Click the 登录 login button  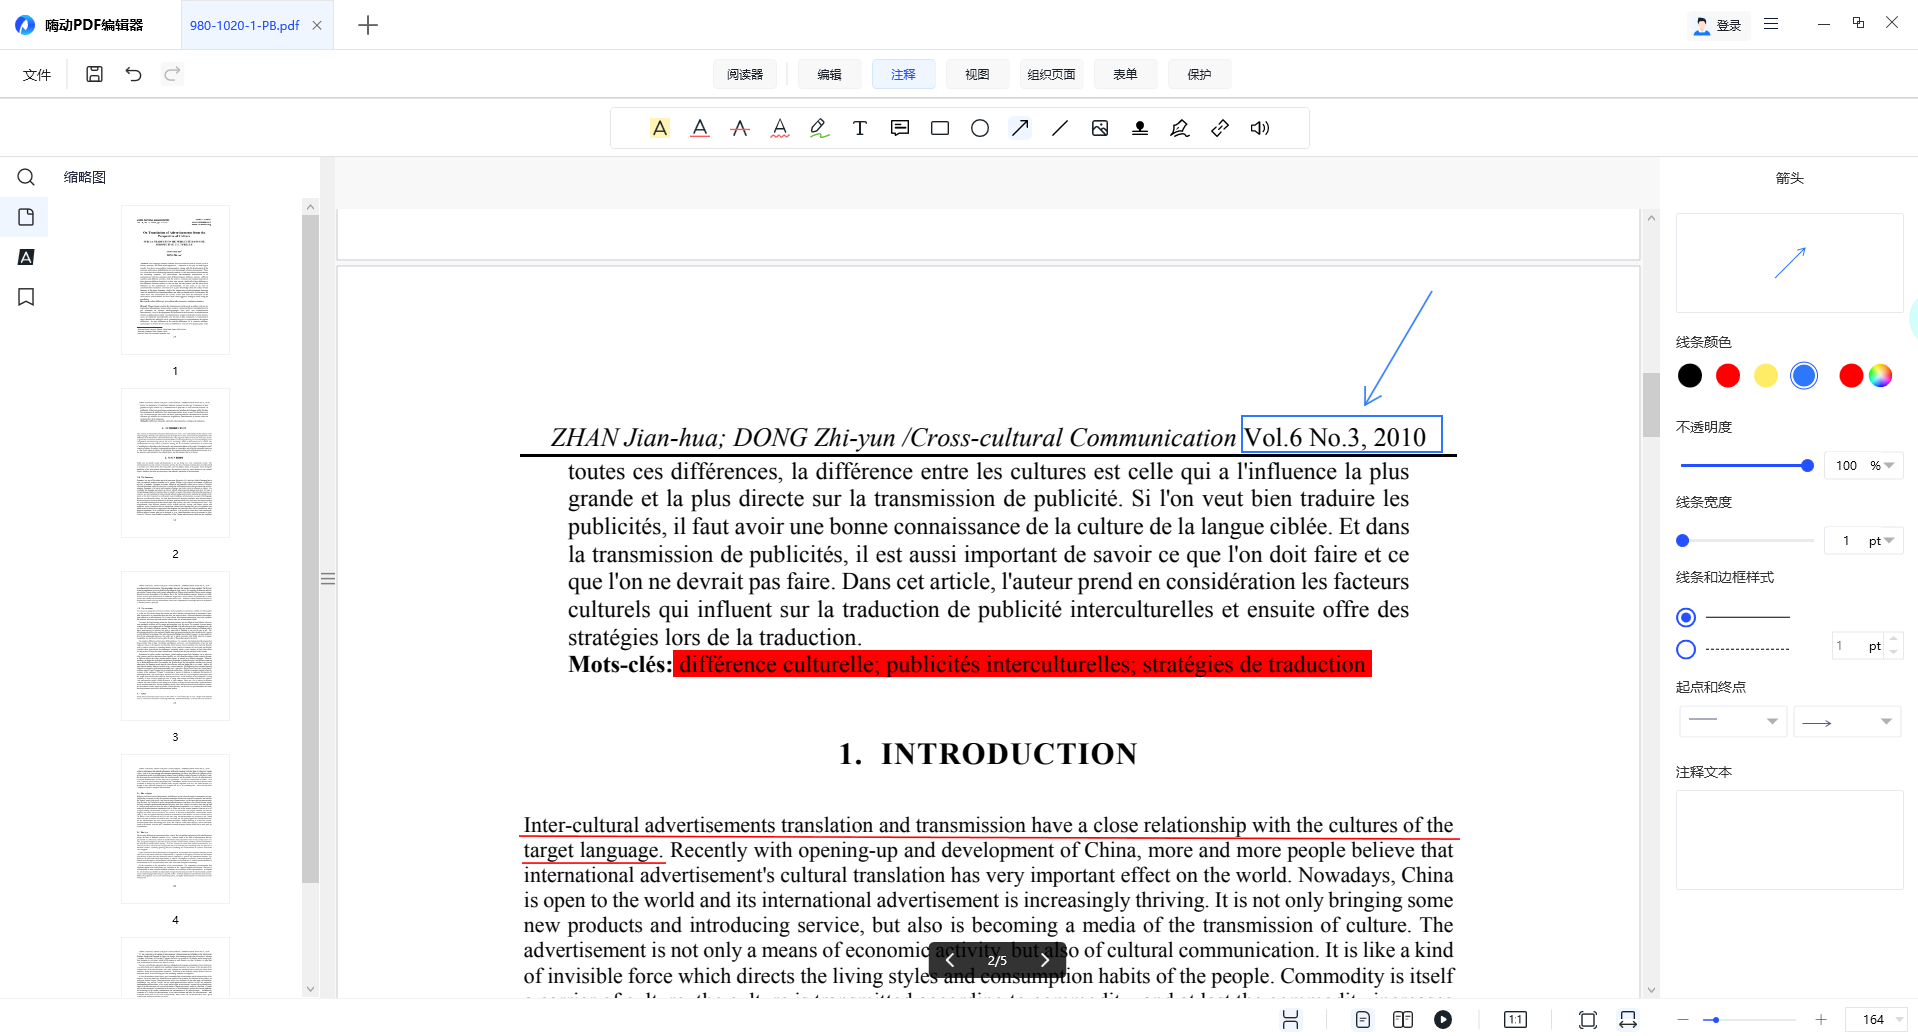click(x=1718, y=25)
